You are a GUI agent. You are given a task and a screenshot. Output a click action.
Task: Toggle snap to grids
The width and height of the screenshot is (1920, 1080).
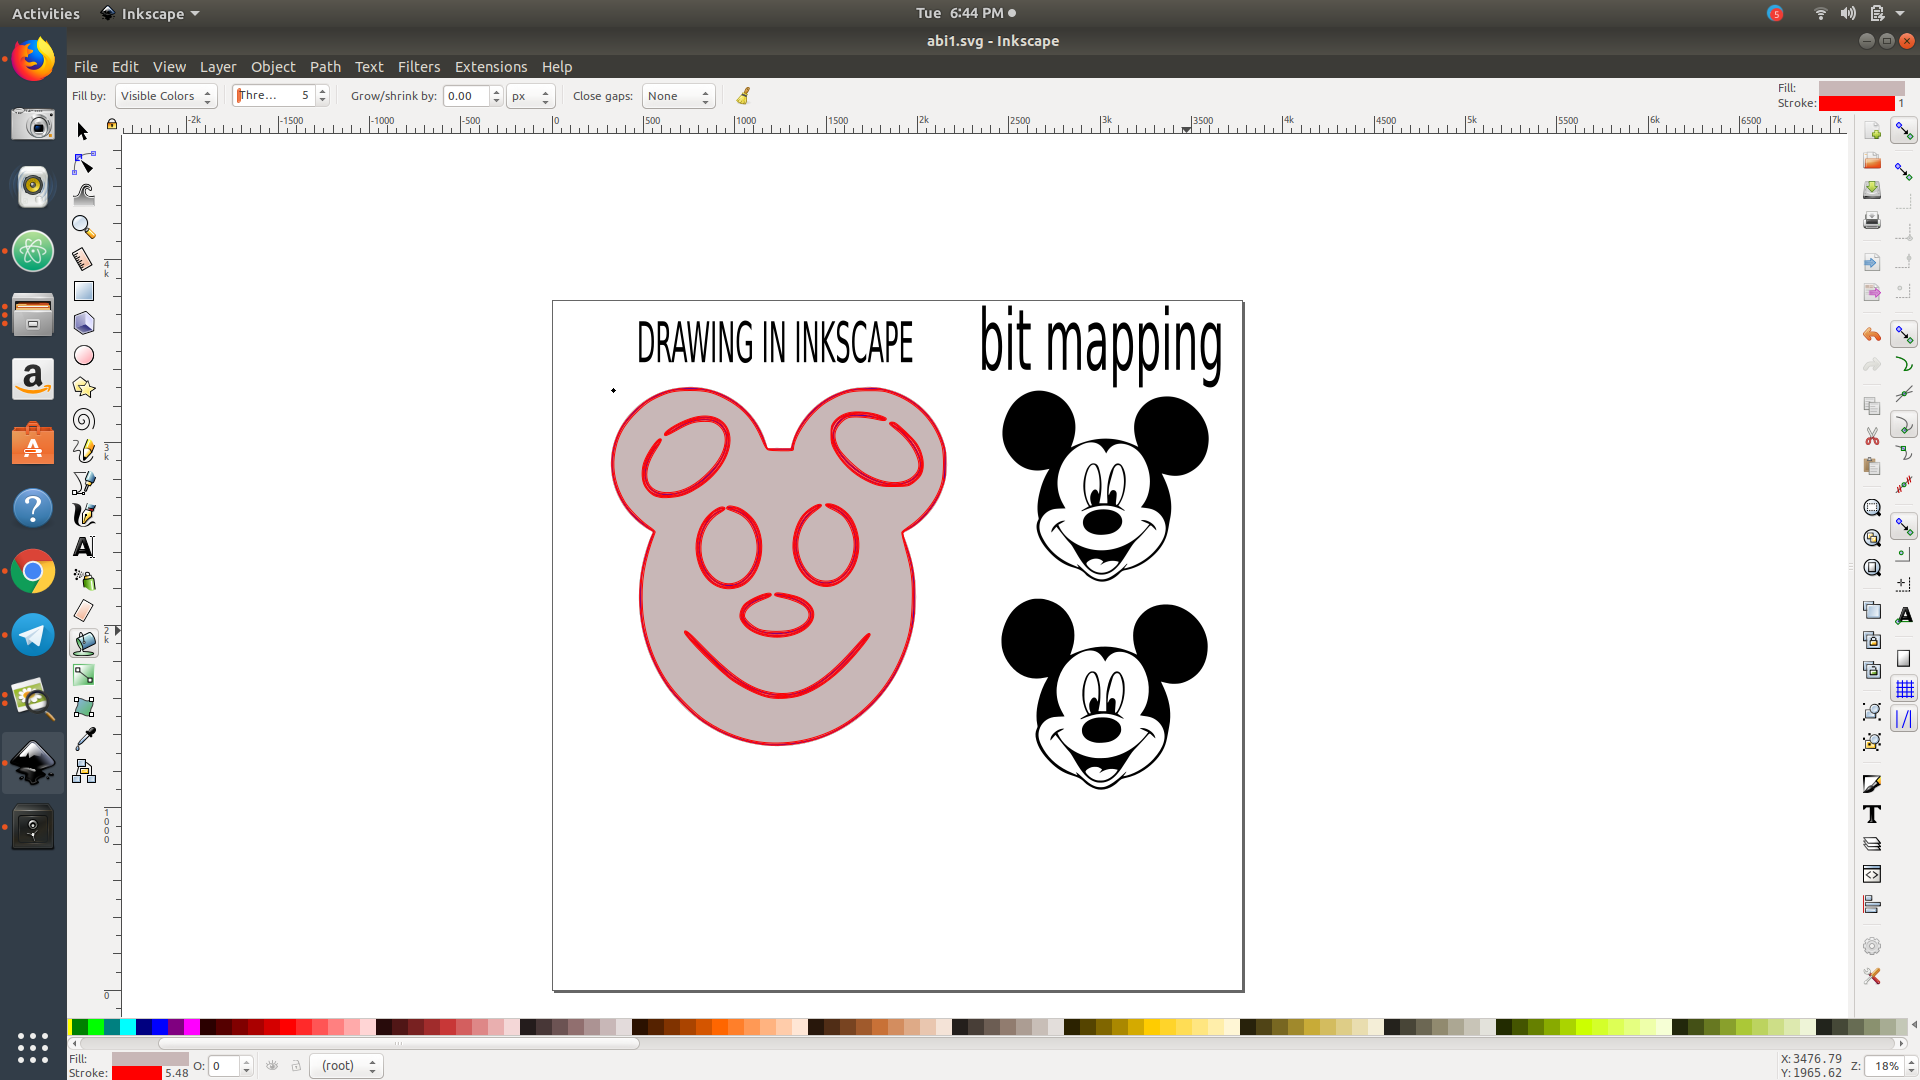point(1904,689)
